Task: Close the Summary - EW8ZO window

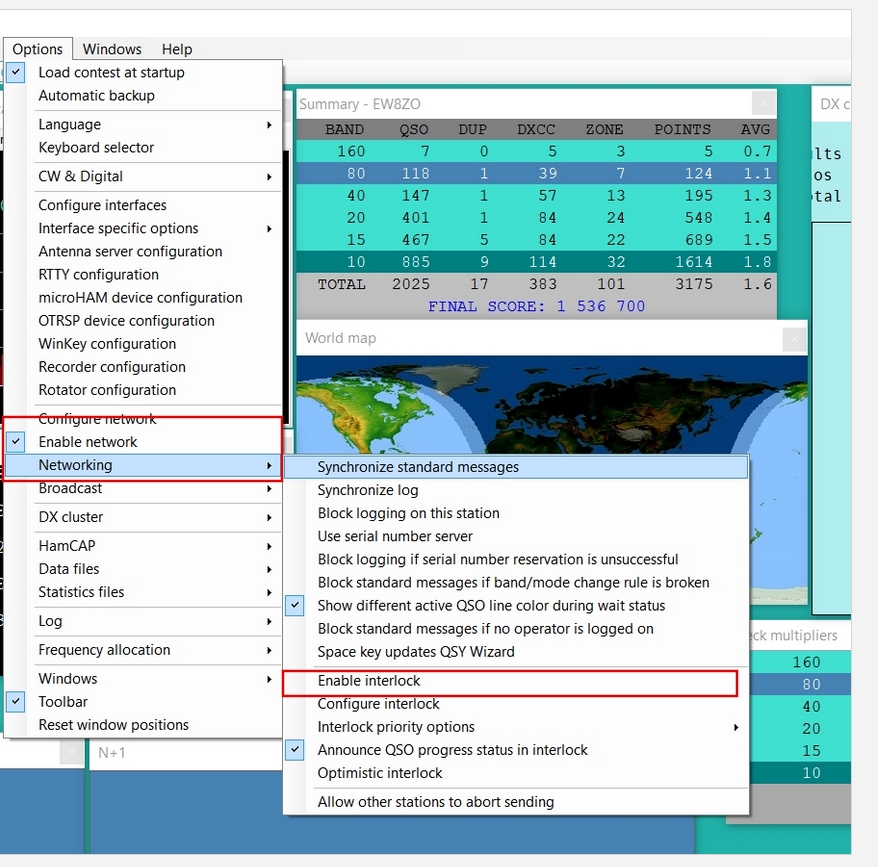Action: (x=763, y=103)
